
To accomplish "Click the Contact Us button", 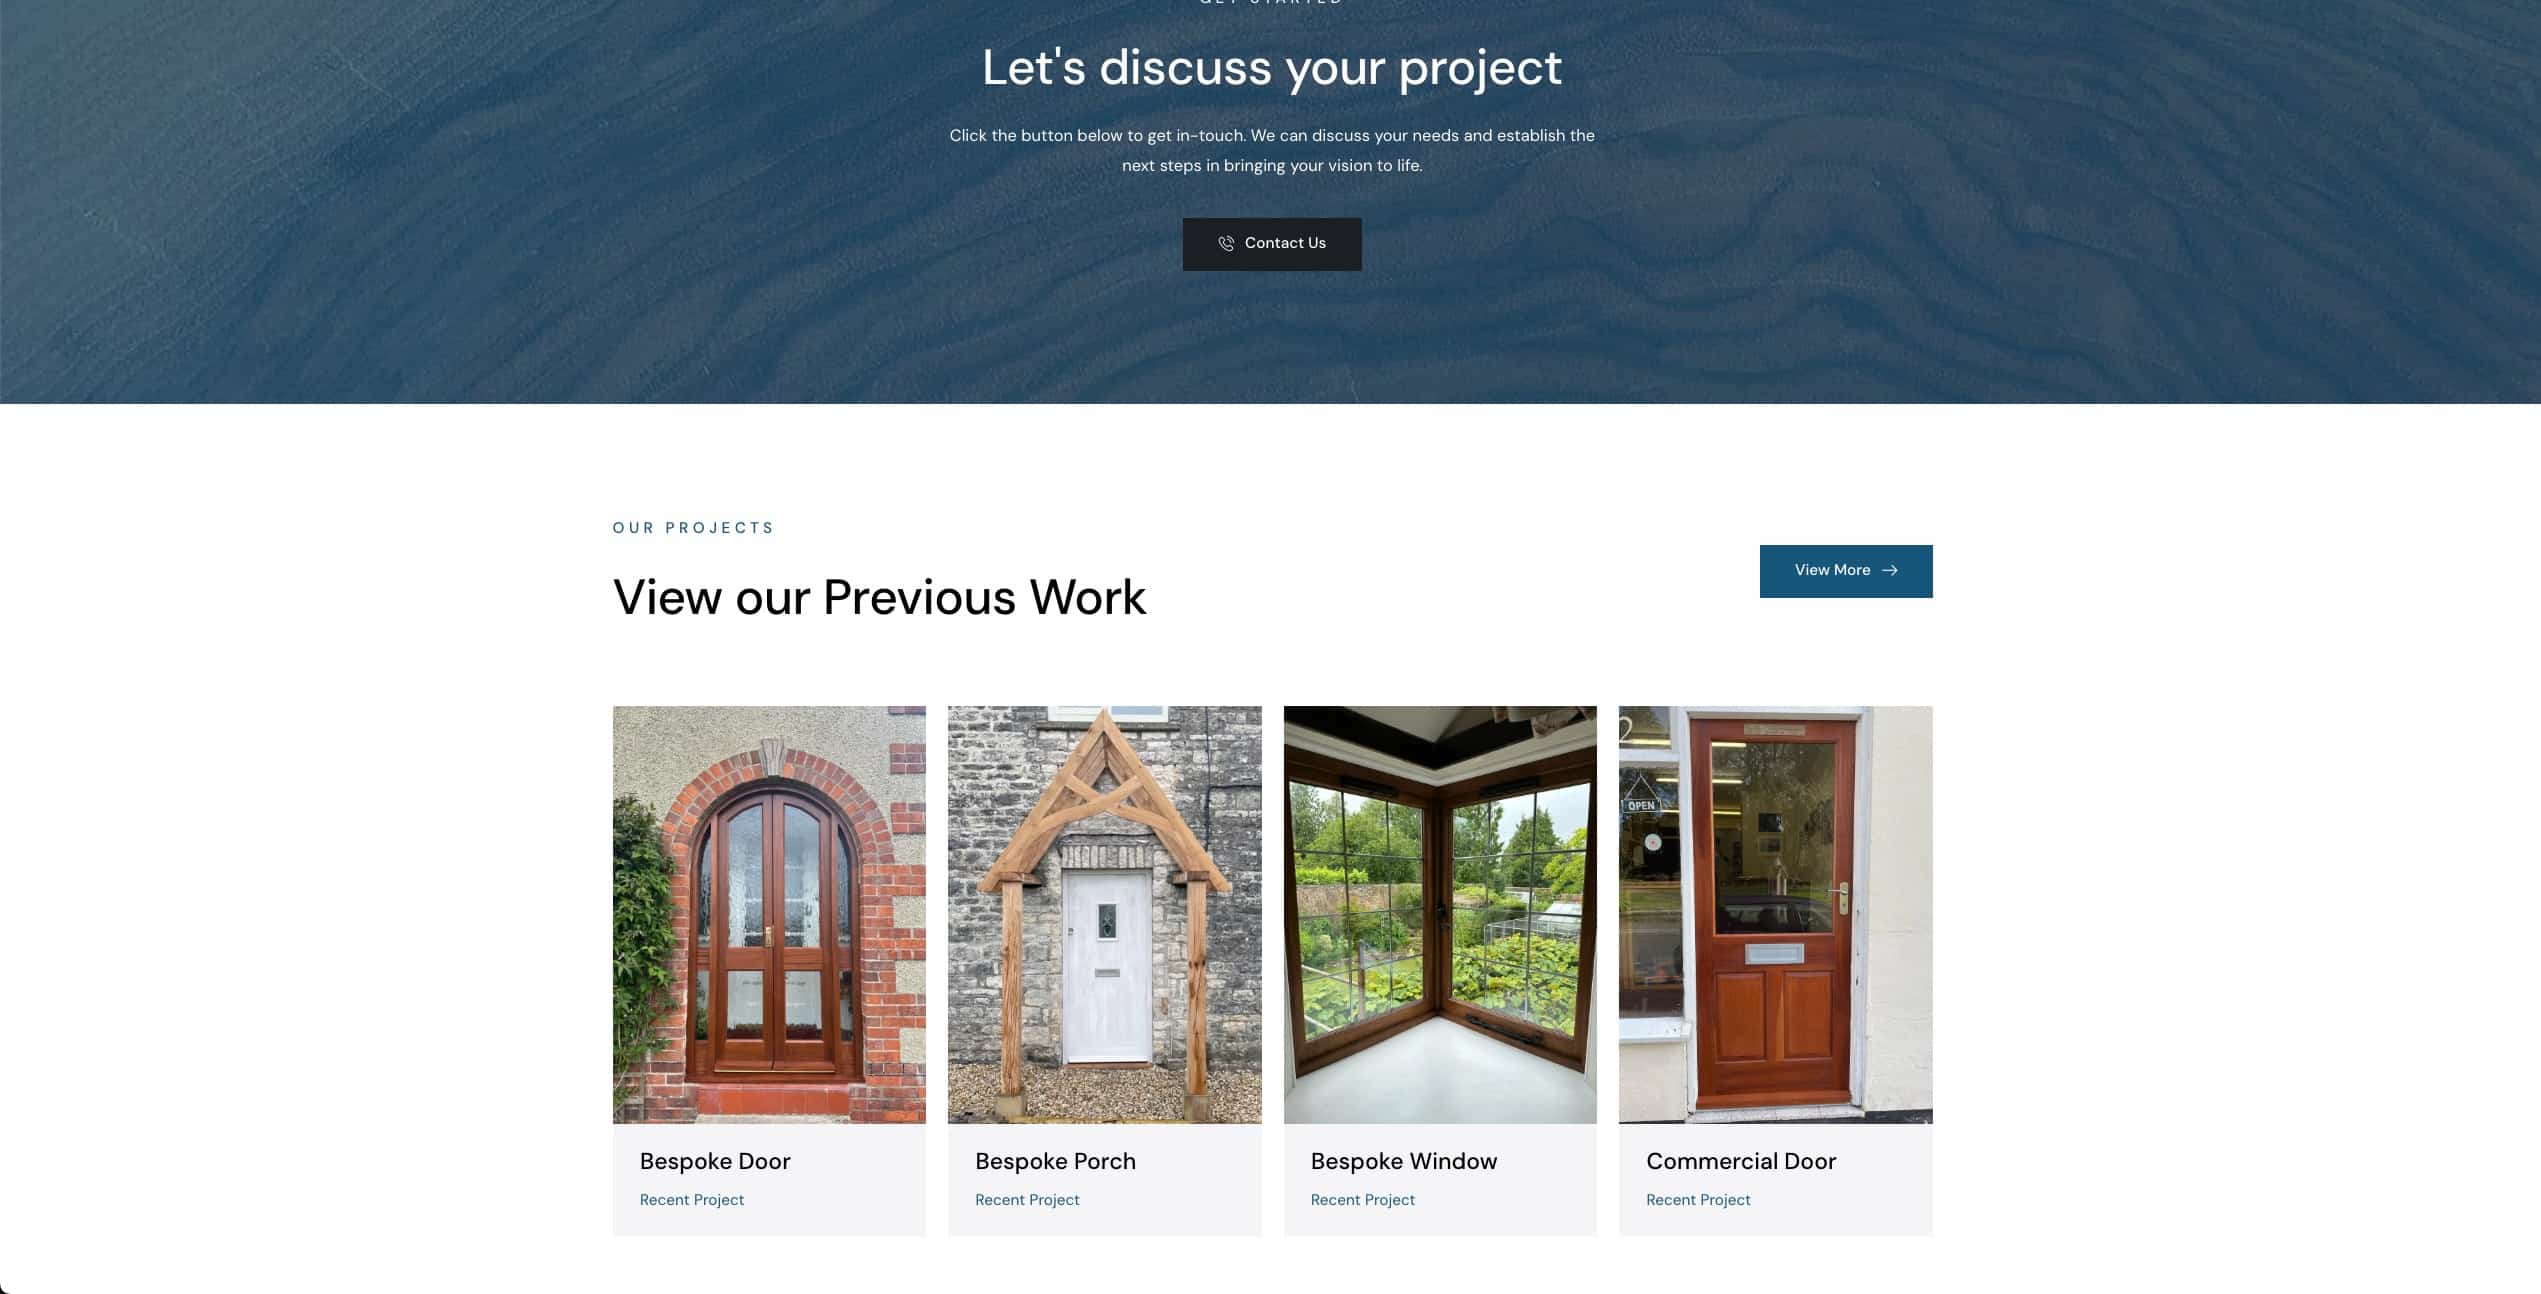I will 1272,244.
